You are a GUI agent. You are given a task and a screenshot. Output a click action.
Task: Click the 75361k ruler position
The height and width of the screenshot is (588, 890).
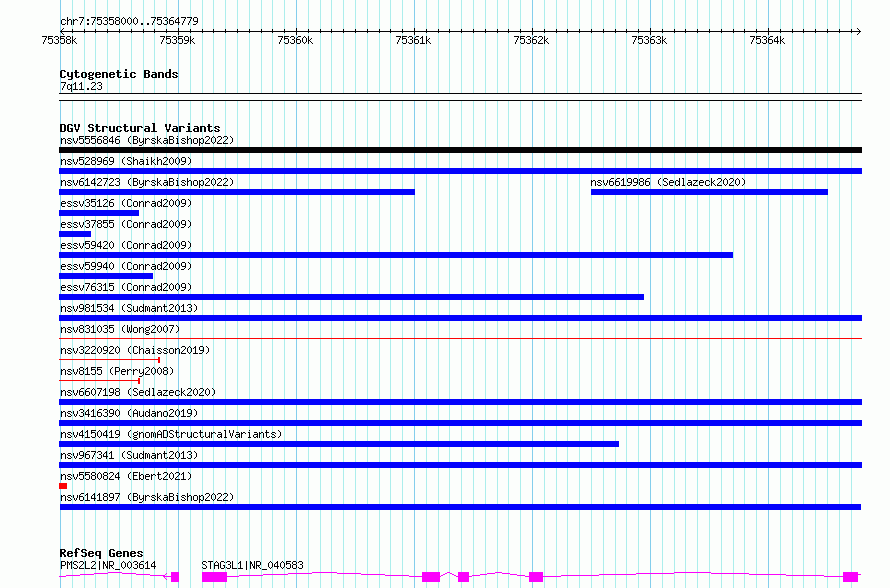click(x=413, y=40)
